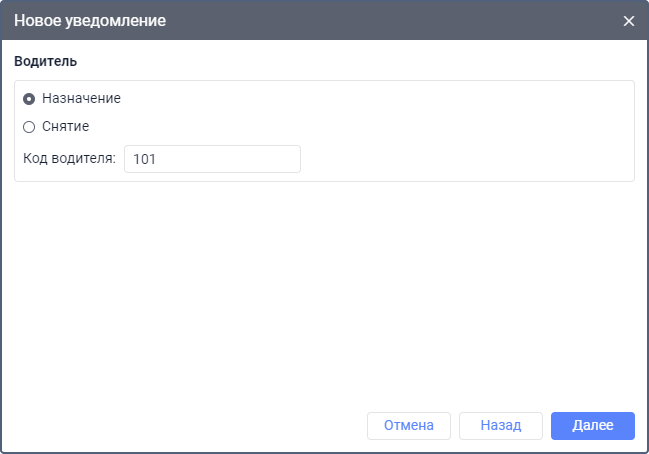The height and width of the screenshot is (454, 649).
Task: Click the 101 value in driver code box
Action: pos(144,159)
